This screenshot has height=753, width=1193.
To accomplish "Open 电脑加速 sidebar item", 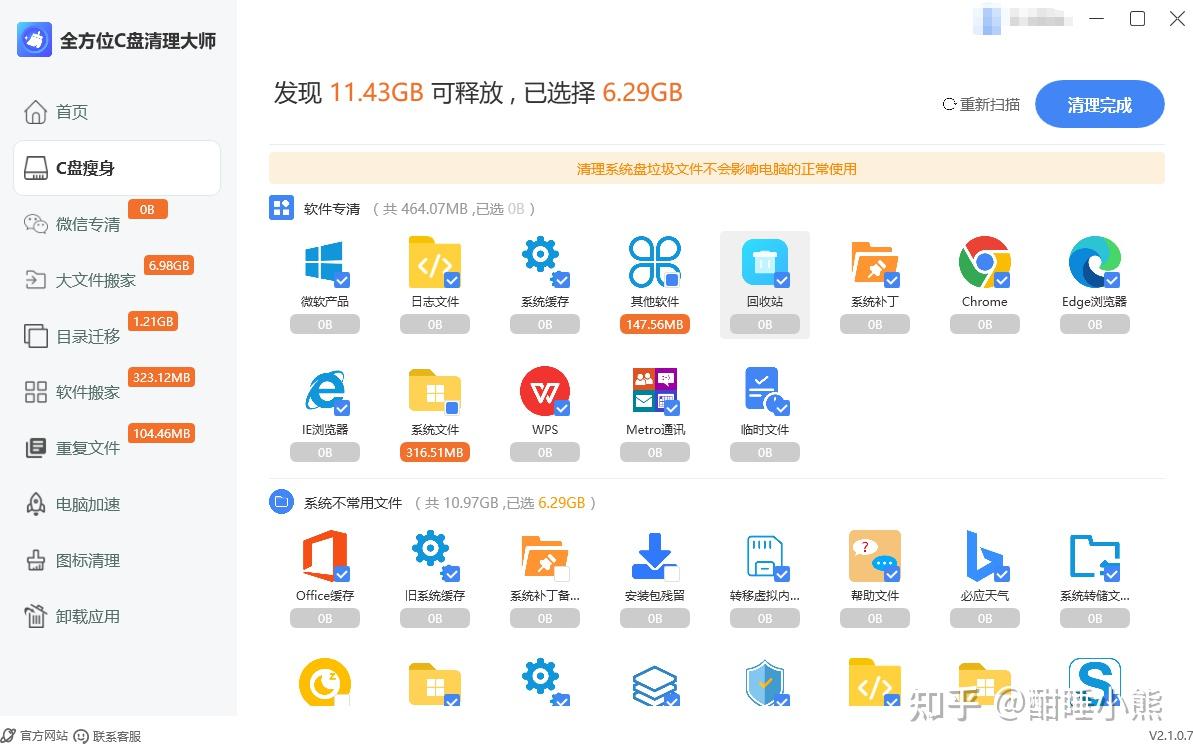I will coord(72,504).
